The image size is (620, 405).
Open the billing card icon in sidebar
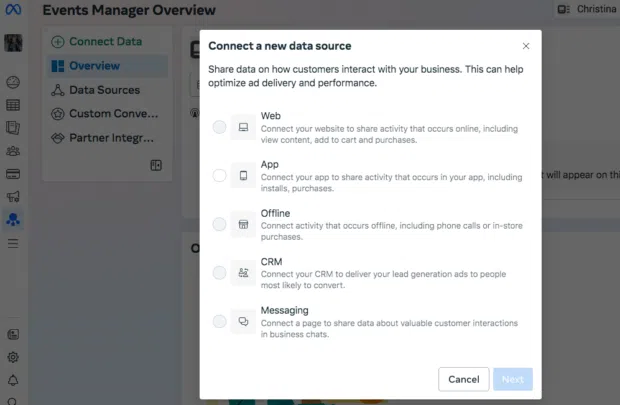coord(13,174)
